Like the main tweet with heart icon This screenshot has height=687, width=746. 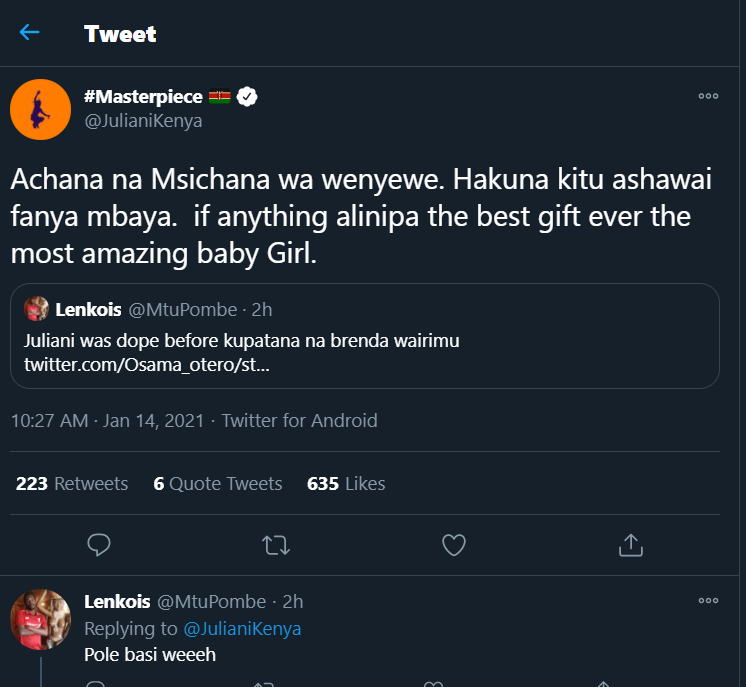pyautogui.click(x=453, y=545)
